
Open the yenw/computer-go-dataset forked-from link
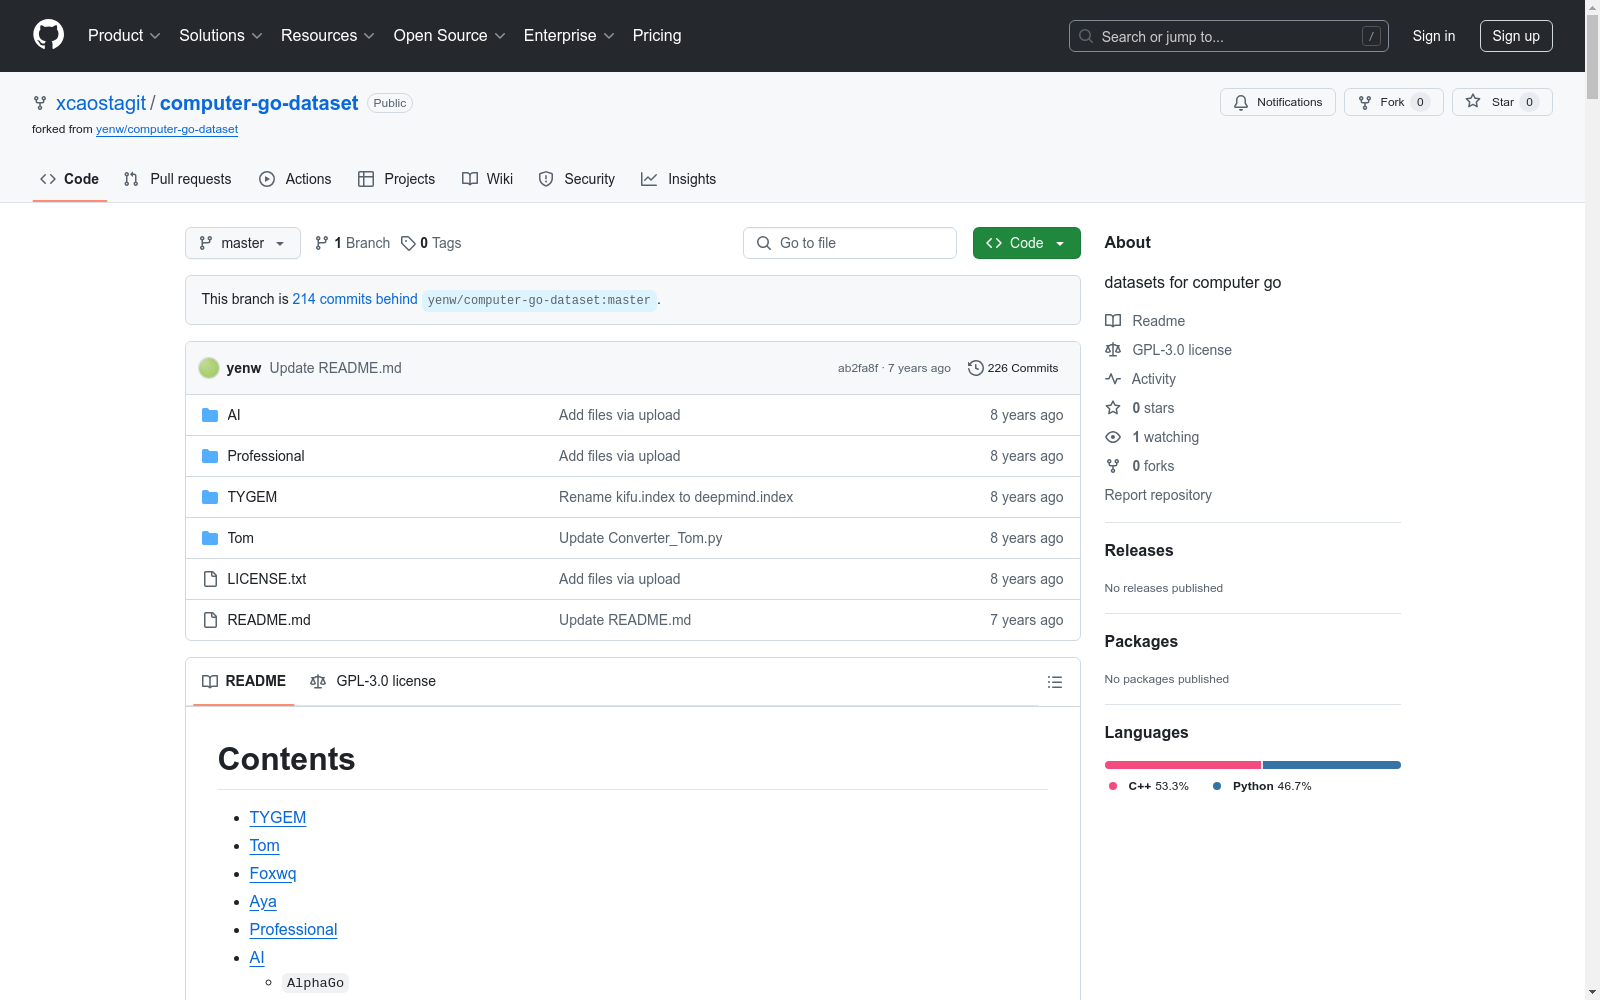[167, 129]
